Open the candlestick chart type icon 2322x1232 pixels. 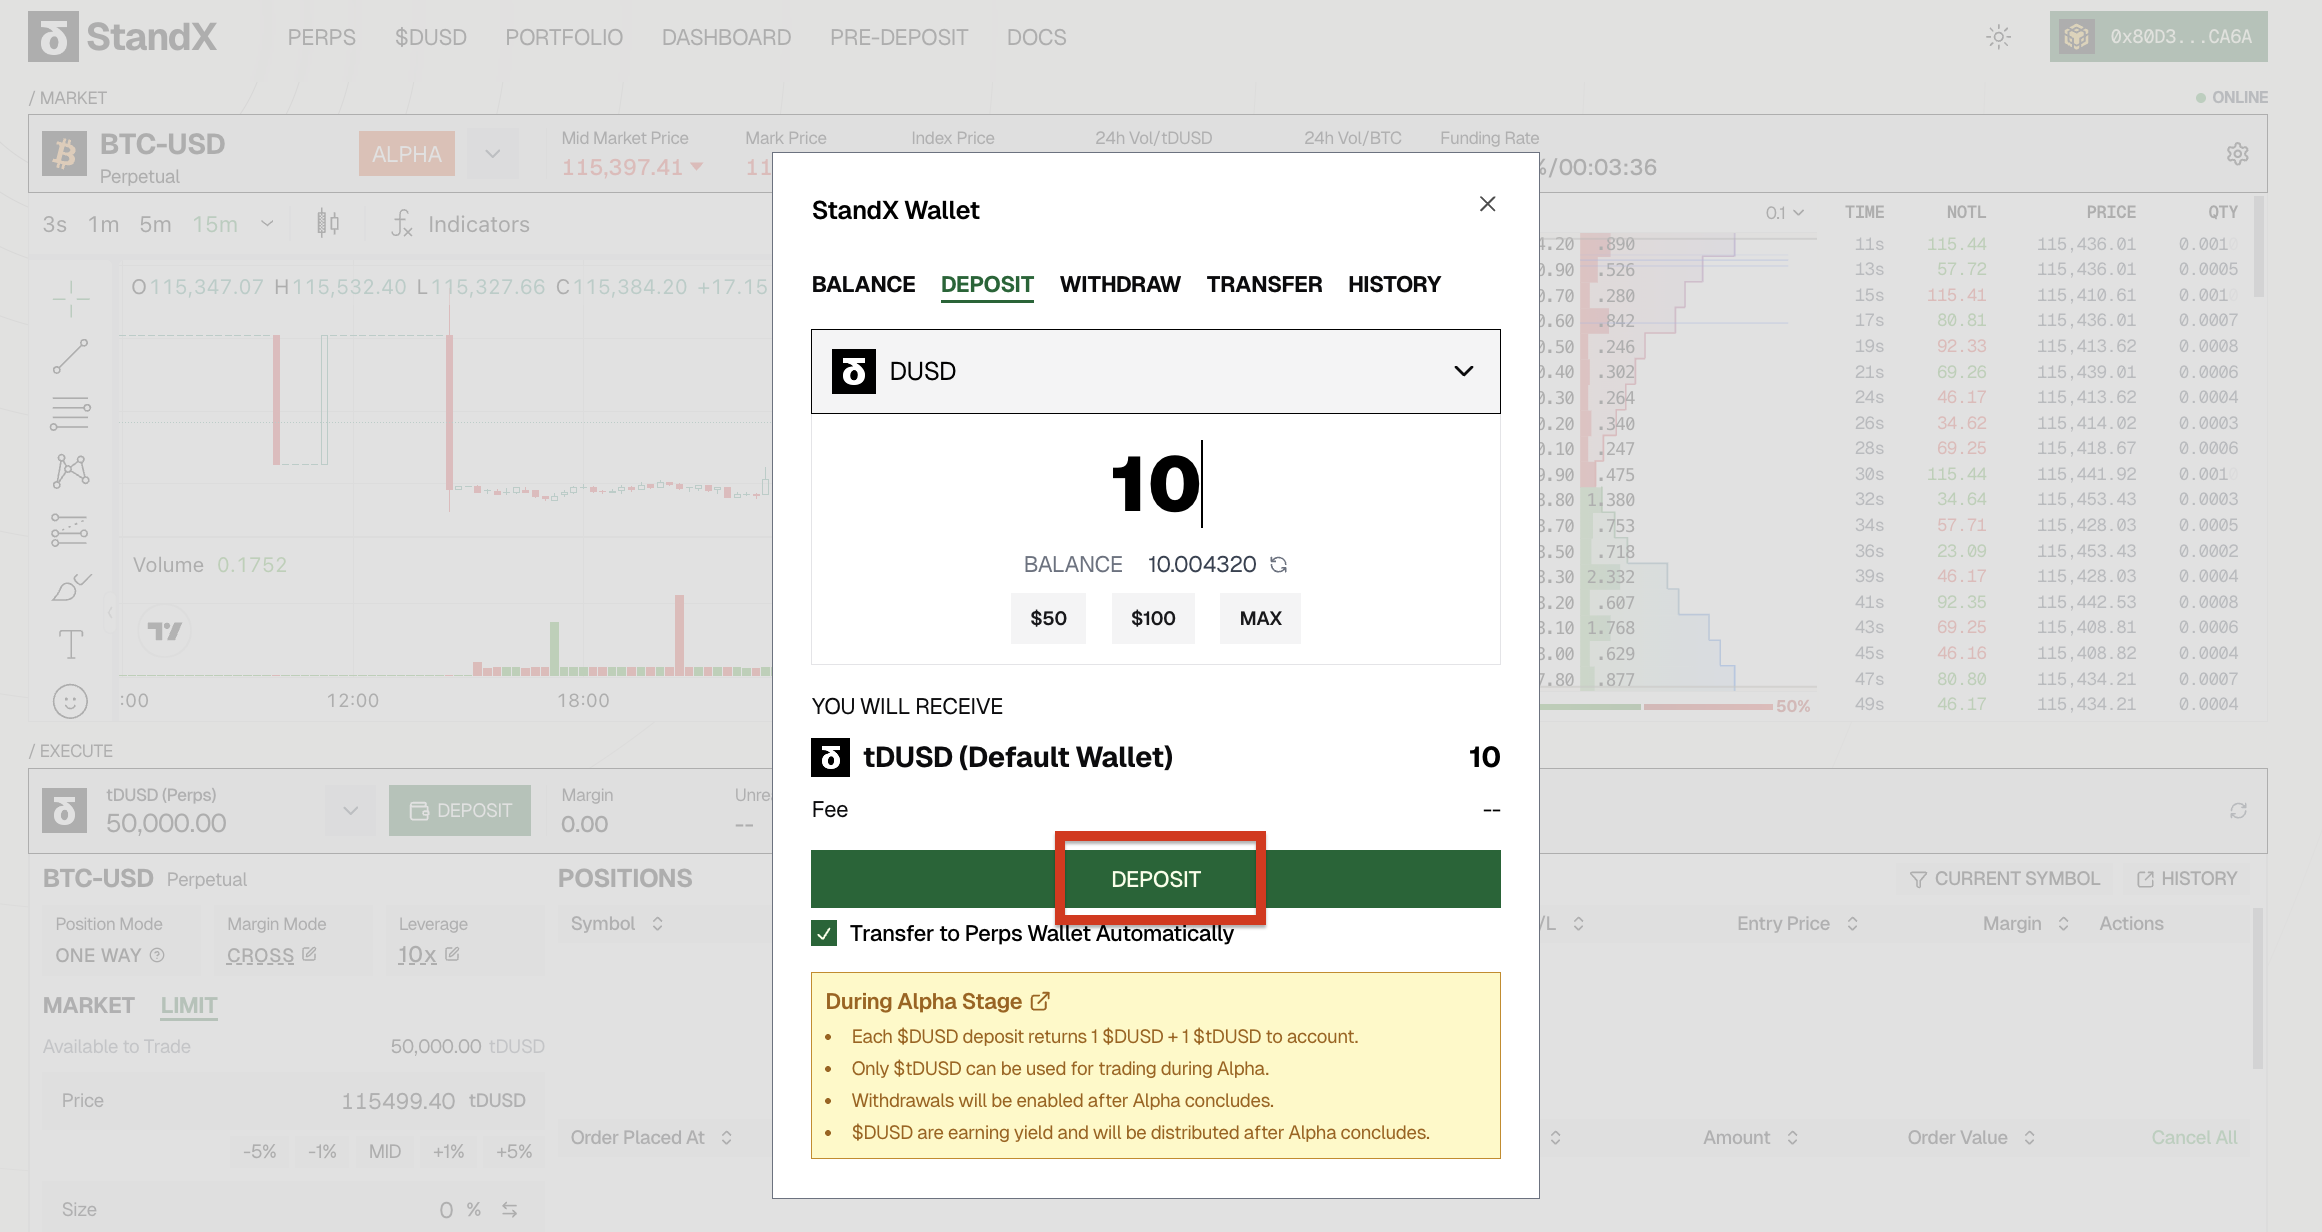point(328,223)
